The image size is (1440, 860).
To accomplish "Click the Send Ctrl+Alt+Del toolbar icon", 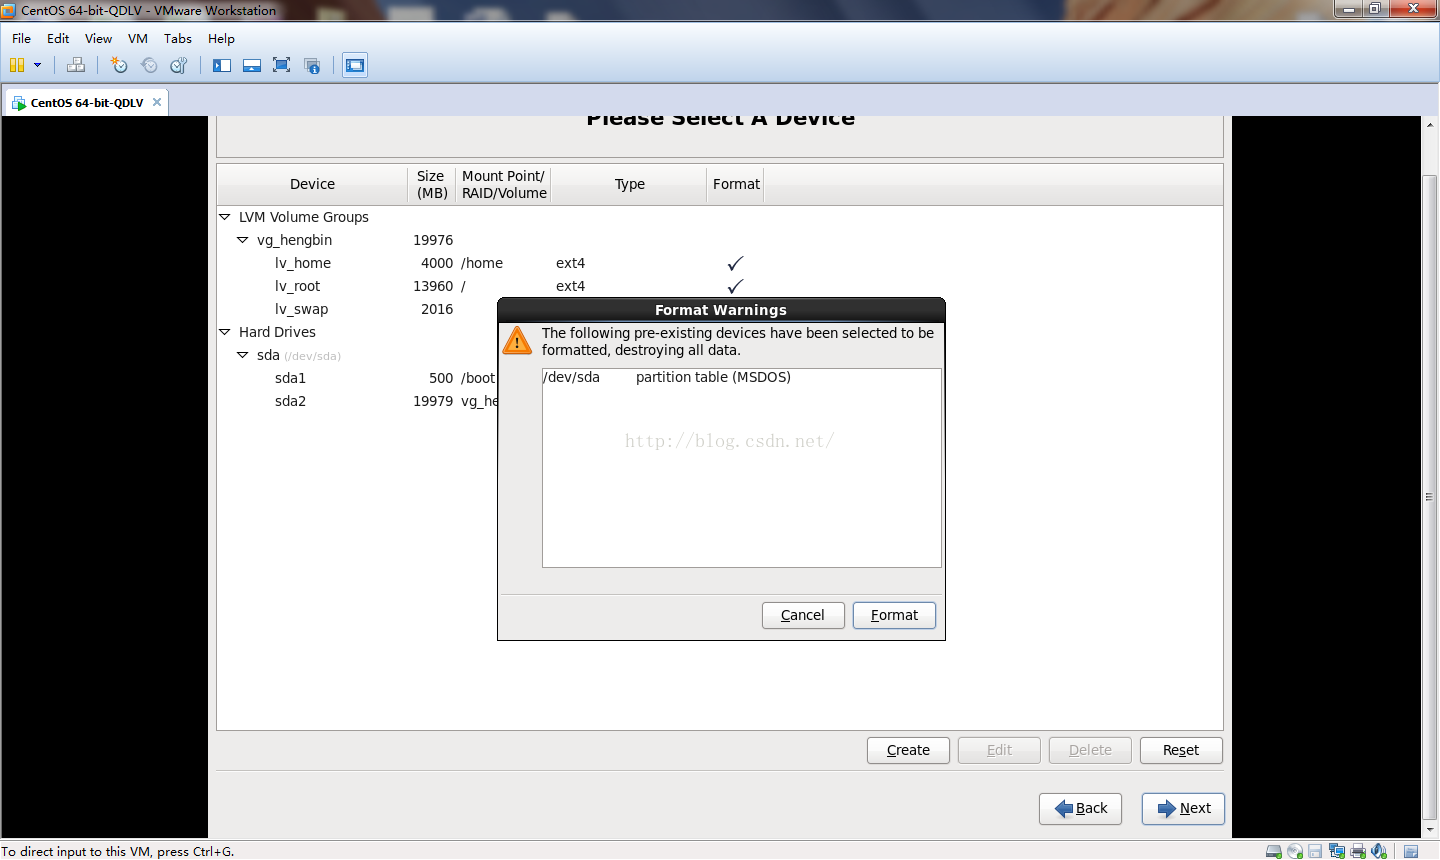I will tap(75, 65).
